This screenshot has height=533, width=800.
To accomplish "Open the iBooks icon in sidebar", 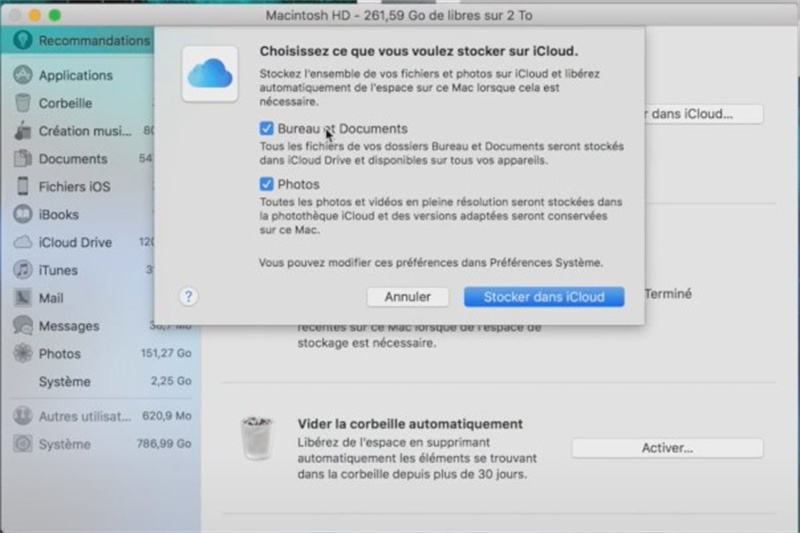I will coord(22,214).
